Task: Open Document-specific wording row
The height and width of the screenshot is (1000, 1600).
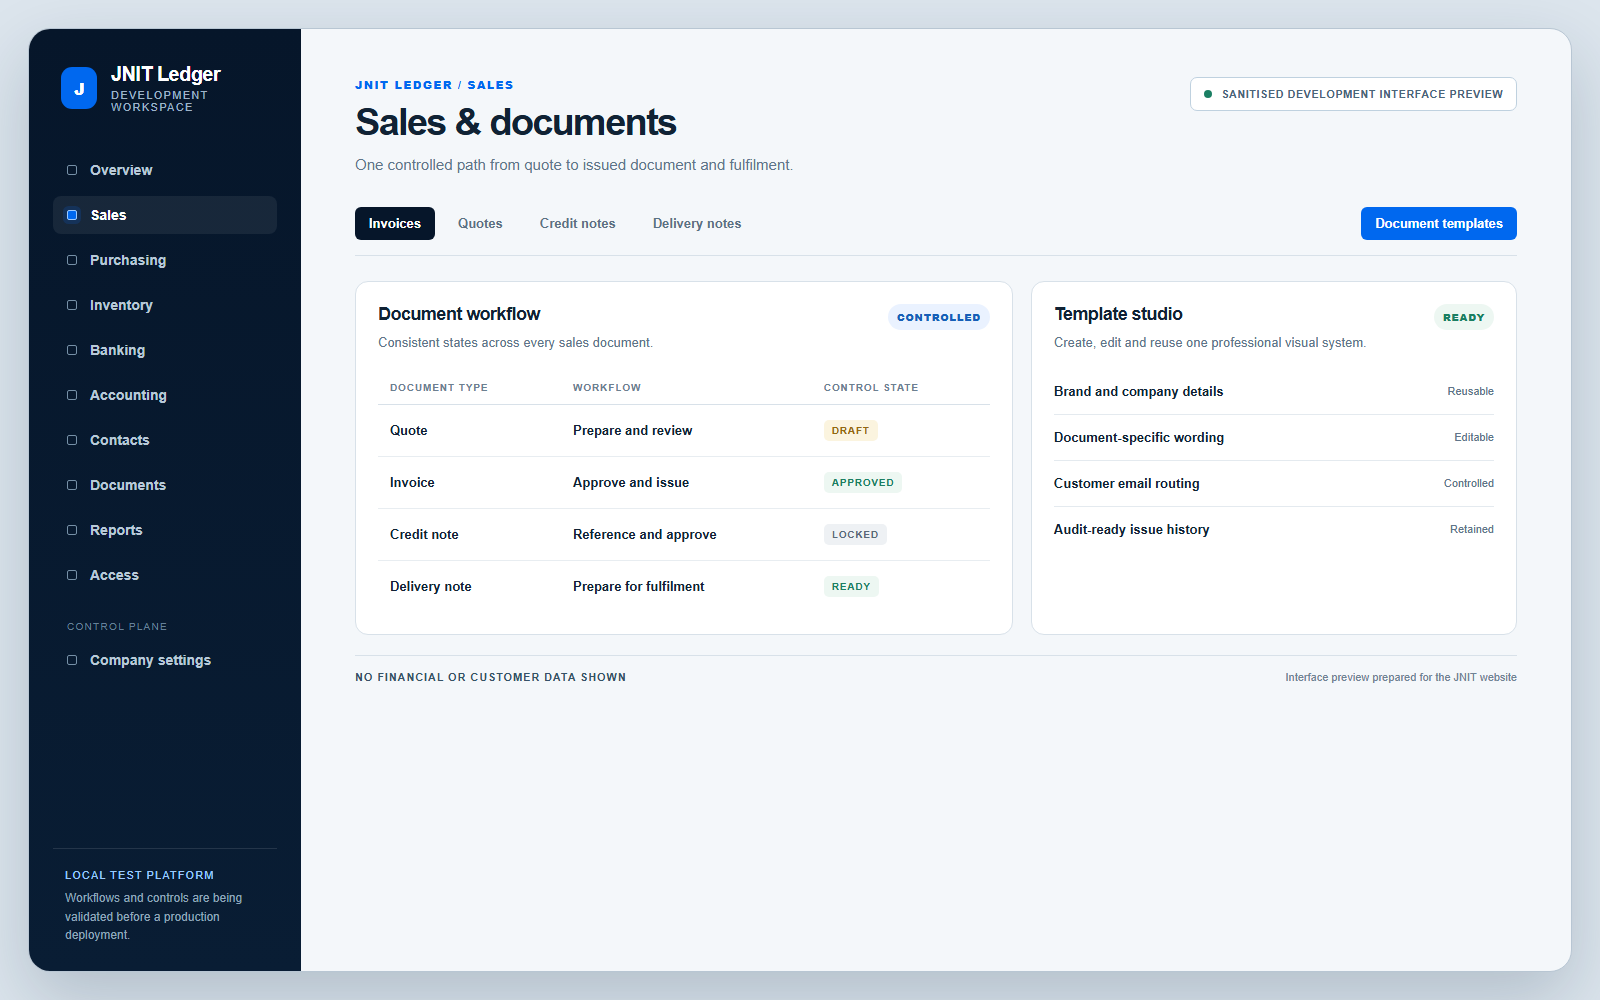Action: [1274, 438]
